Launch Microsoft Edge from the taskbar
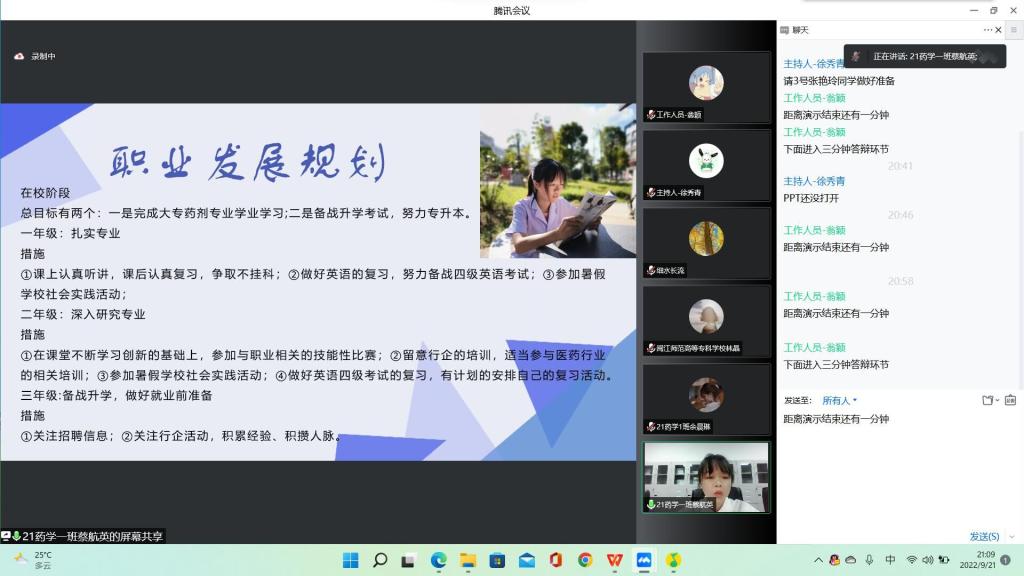Image resolution: width=1024 pixels, height=576 pixels. tap(439, 560)
